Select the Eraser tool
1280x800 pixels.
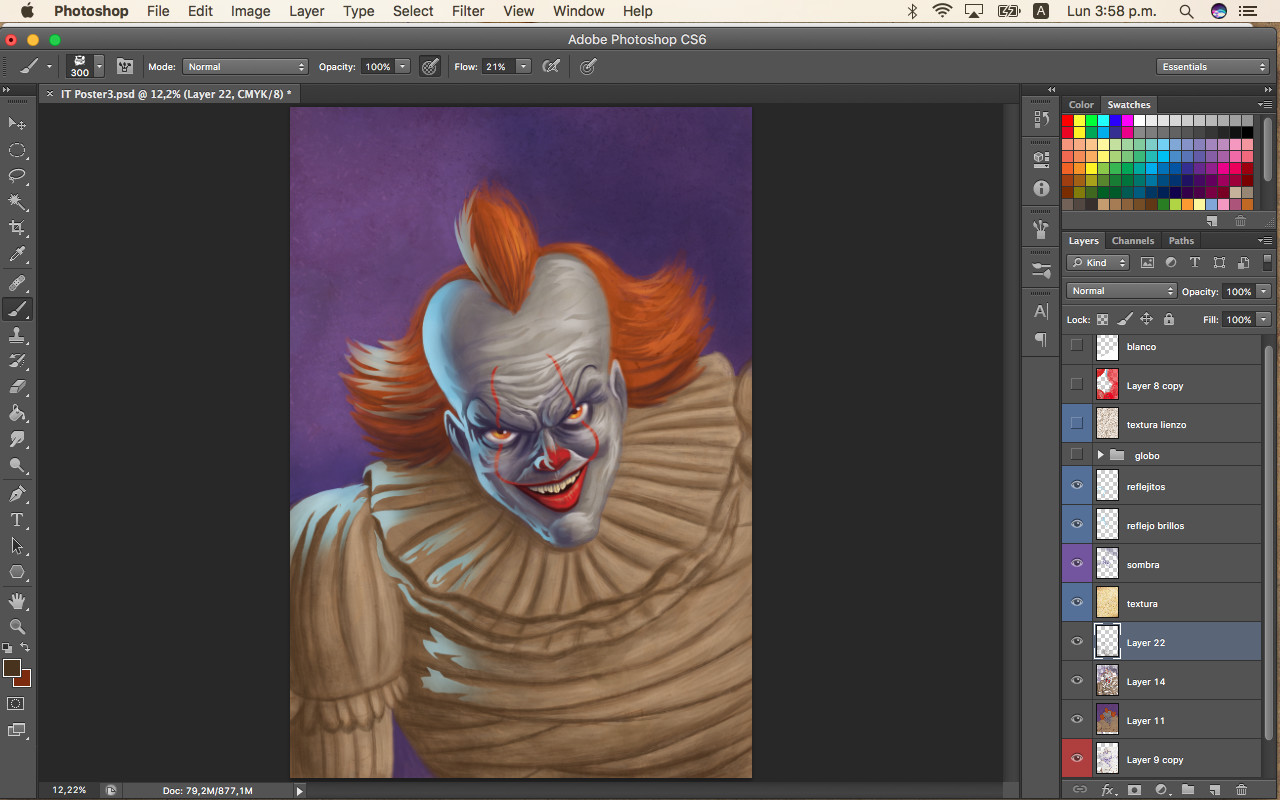click(x=17, y=387)
